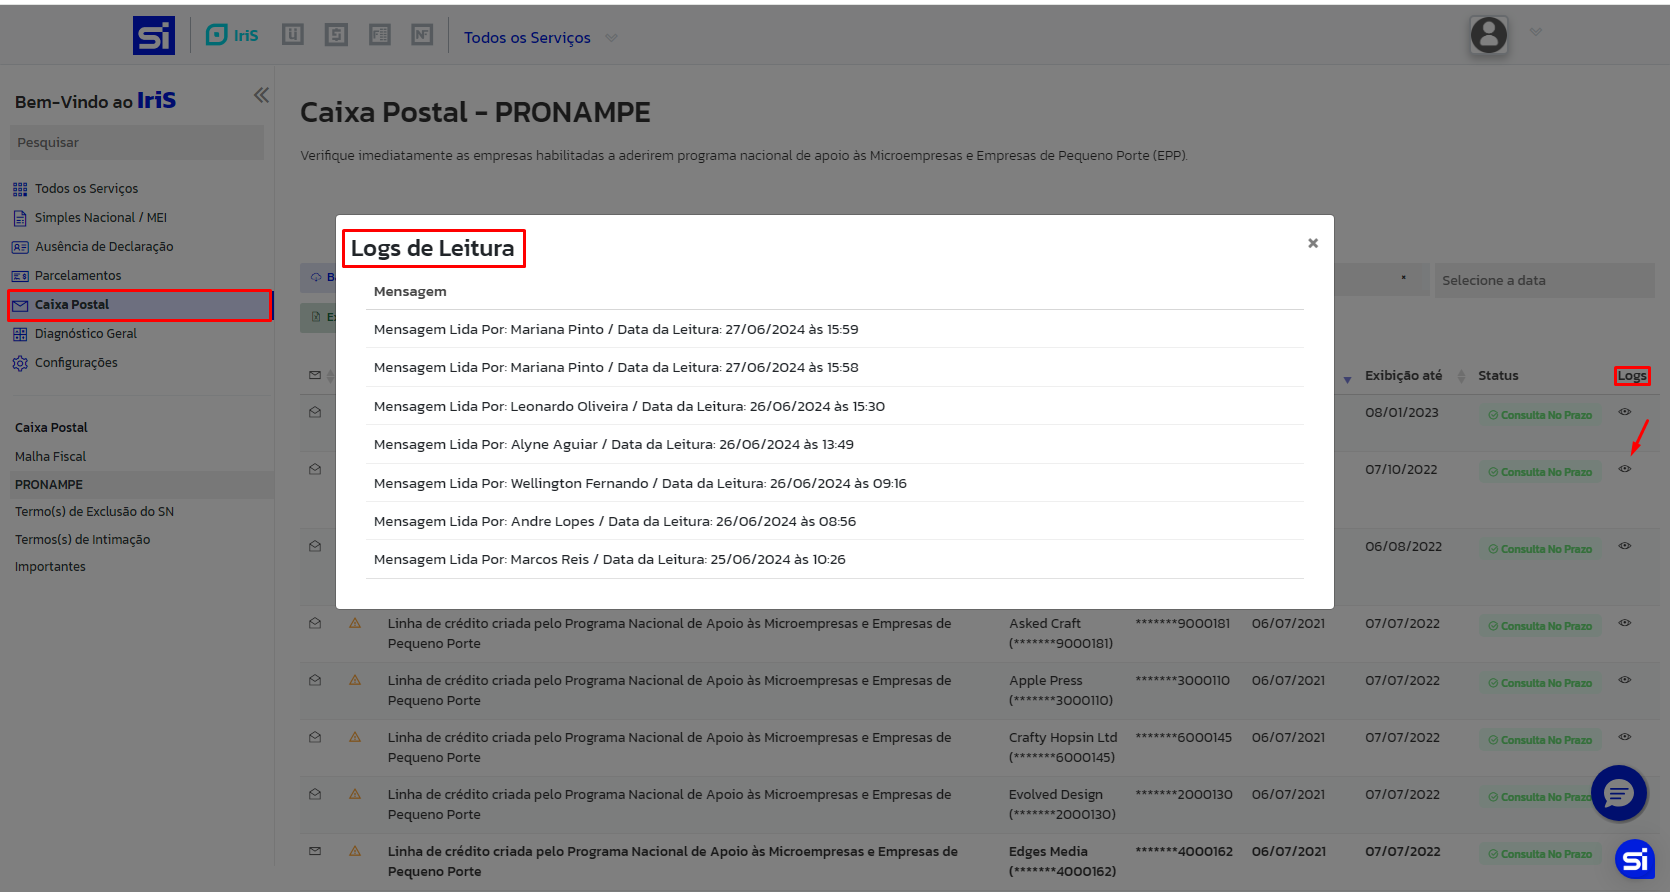The width and height of the screenshot is (1670, 892).
Task: Click the NF service icon in header
Action: click(422, 35)
